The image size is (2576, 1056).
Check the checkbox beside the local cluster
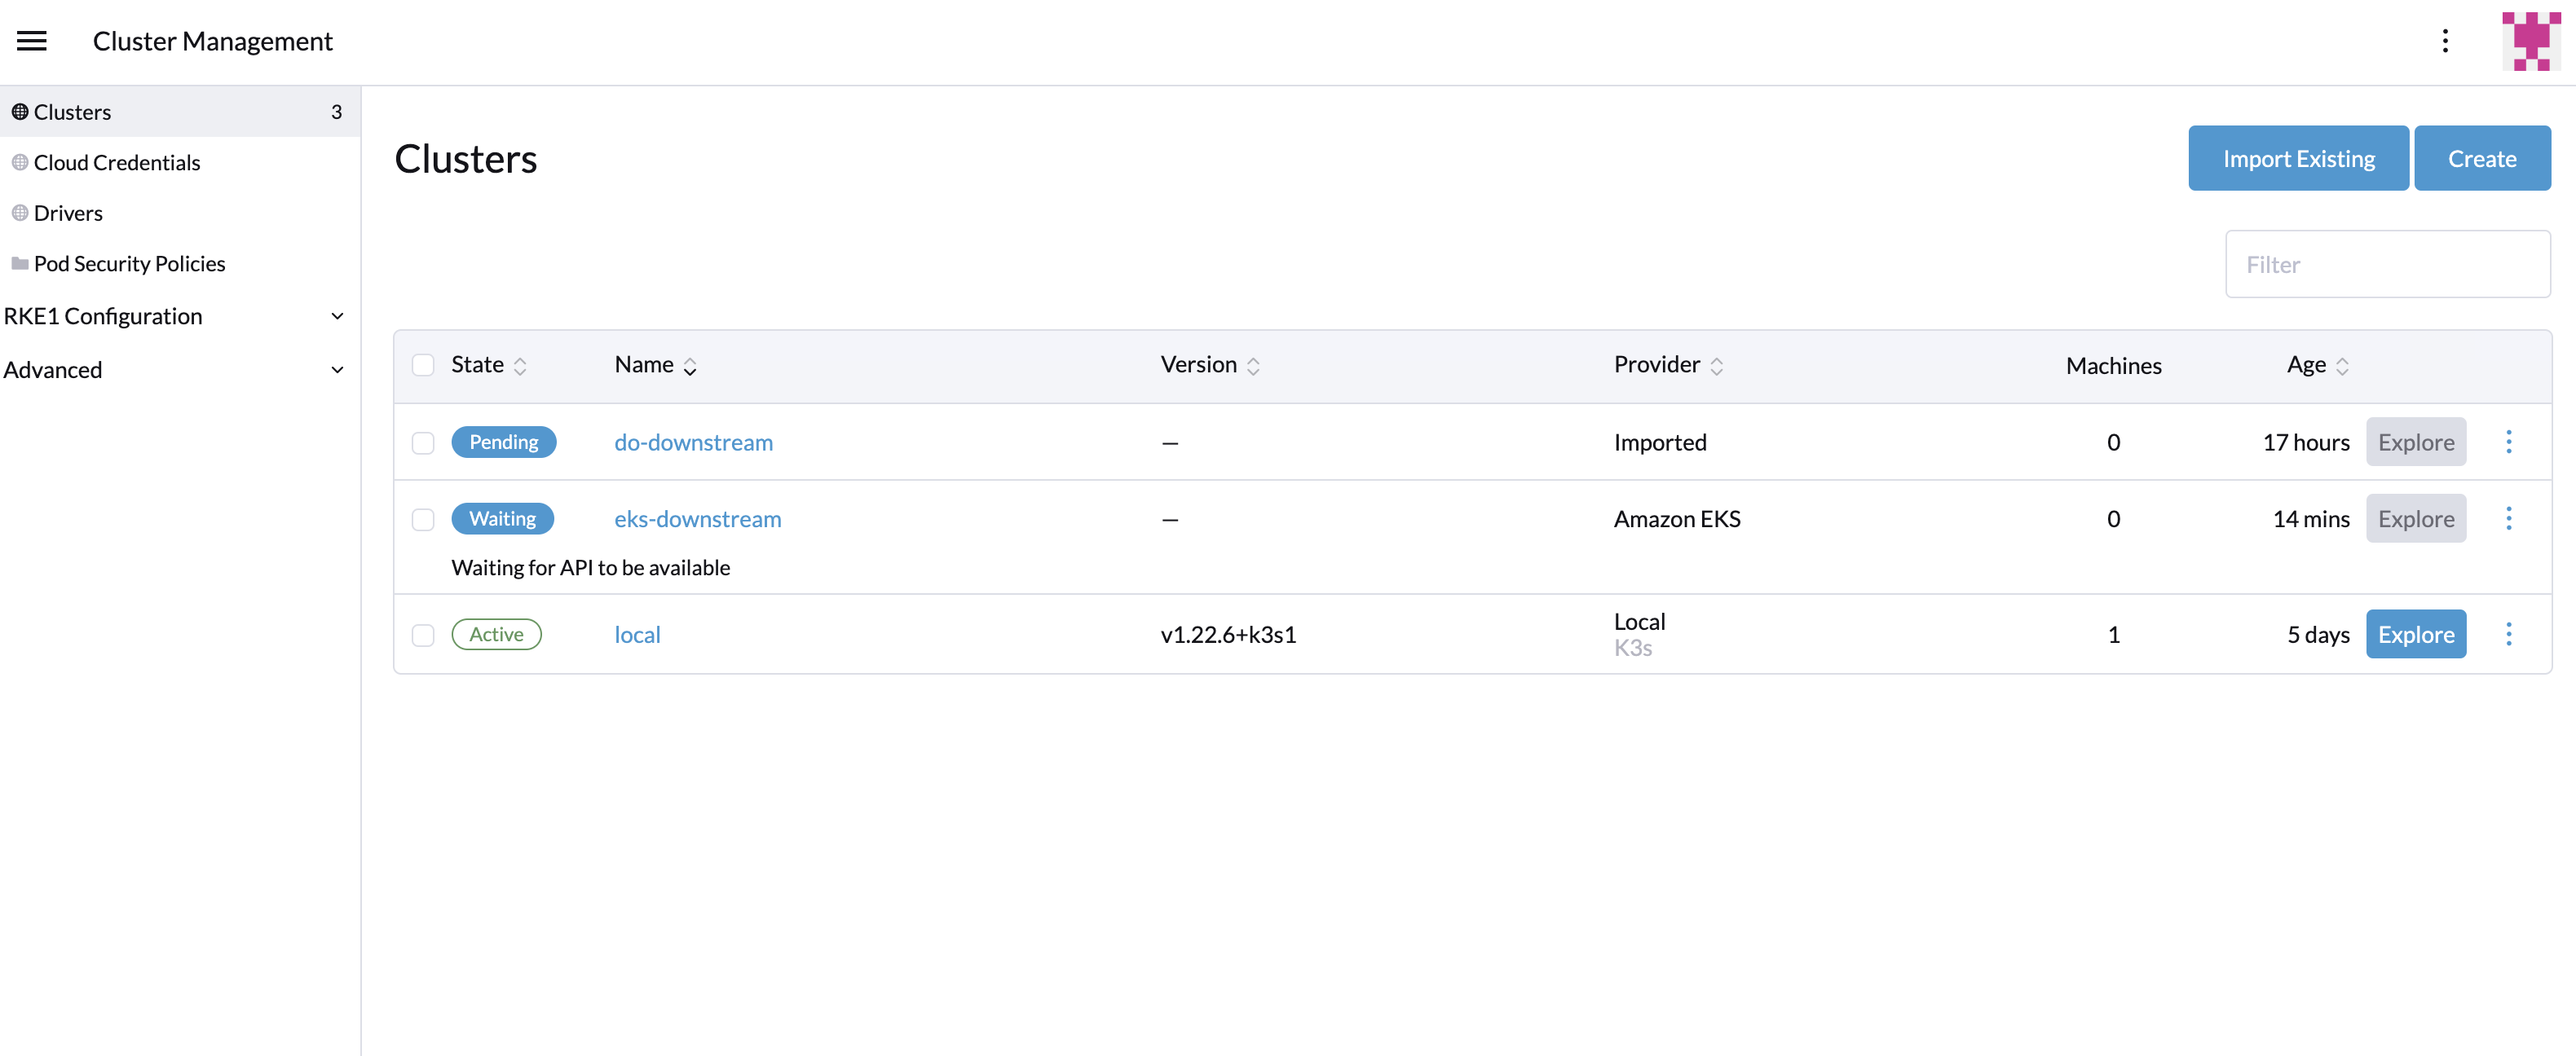click(423, 634)
